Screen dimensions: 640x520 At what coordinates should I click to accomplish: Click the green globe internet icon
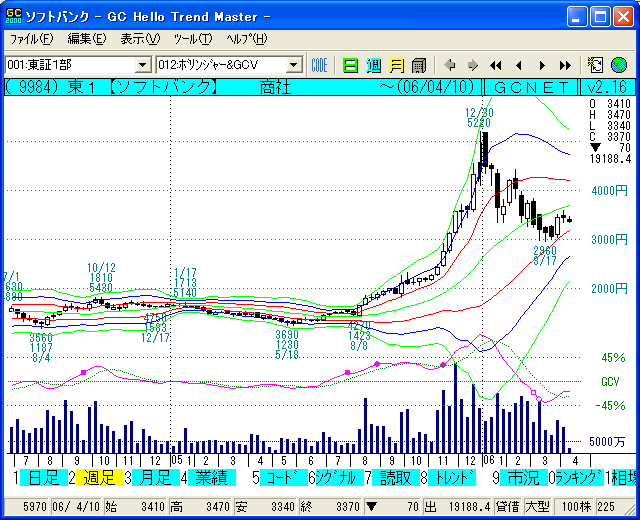coord(619,65)
